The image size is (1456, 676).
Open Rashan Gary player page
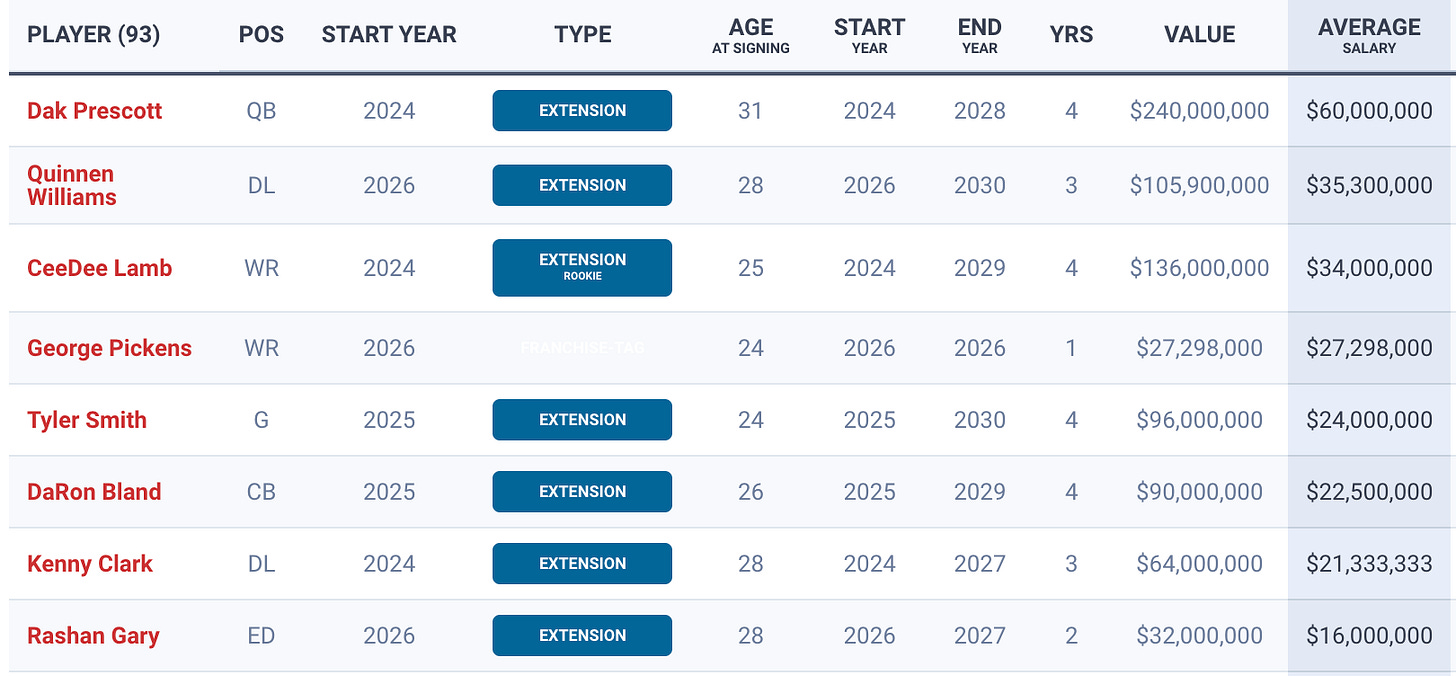(x=93, y=636)
